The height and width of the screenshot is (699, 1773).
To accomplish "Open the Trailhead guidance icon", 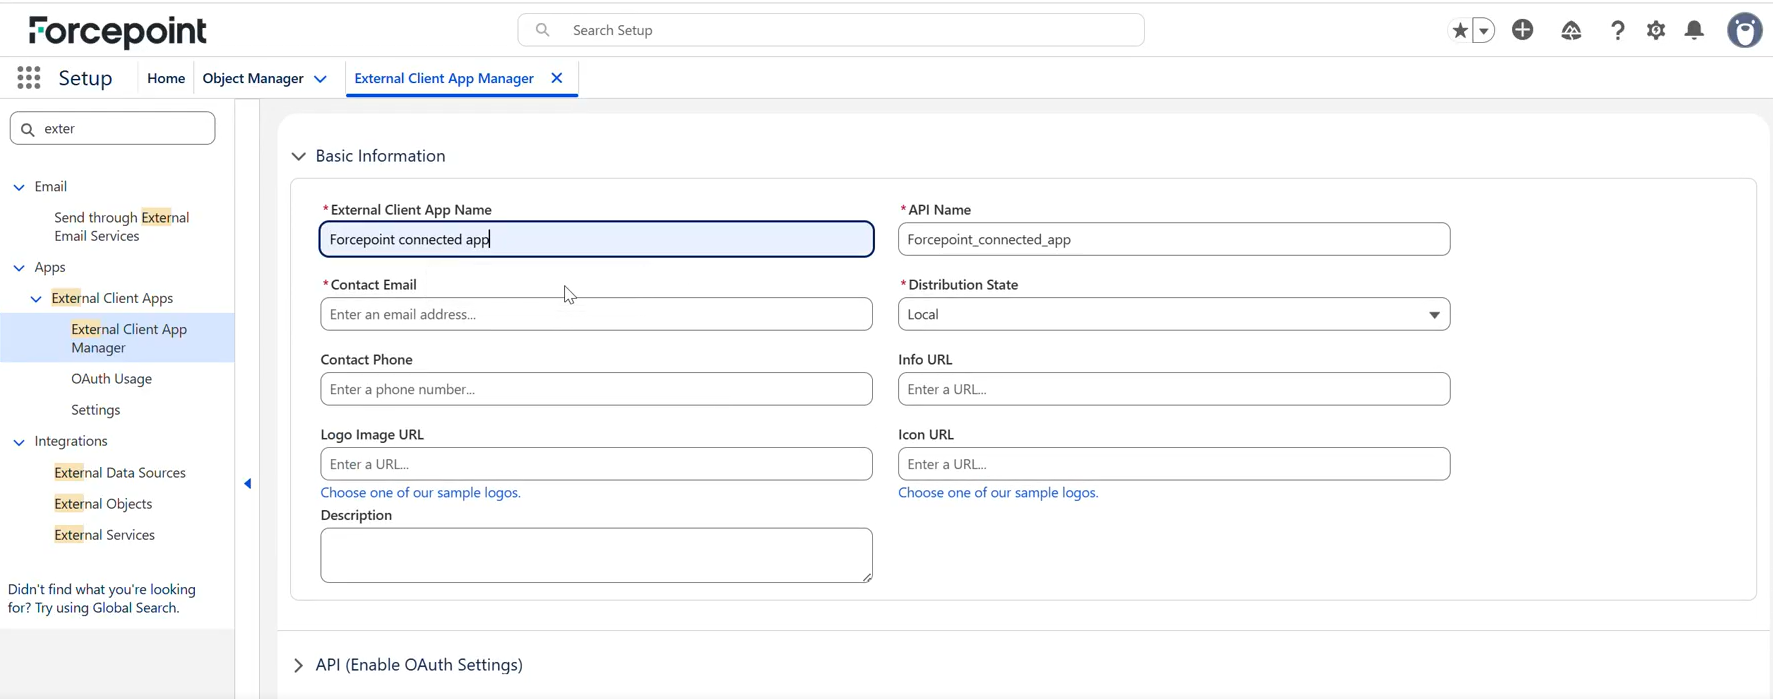I will (x=1572, y=30).
